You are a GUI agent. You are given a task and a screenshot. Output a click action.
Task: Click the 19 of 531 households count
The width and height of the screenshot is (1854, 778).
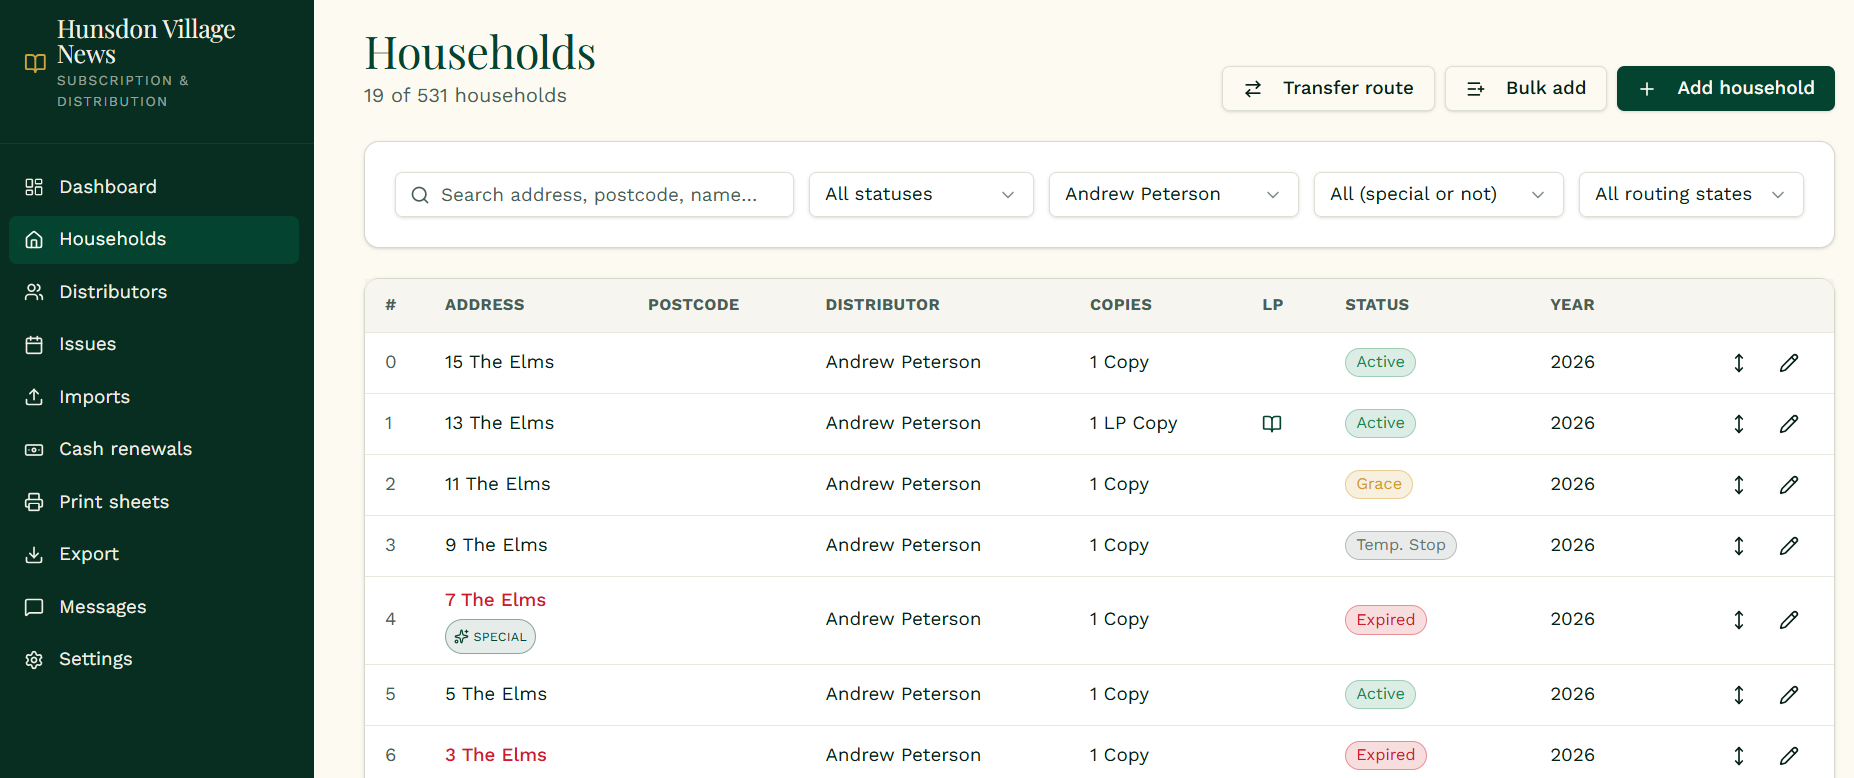[x=465, y=96]
